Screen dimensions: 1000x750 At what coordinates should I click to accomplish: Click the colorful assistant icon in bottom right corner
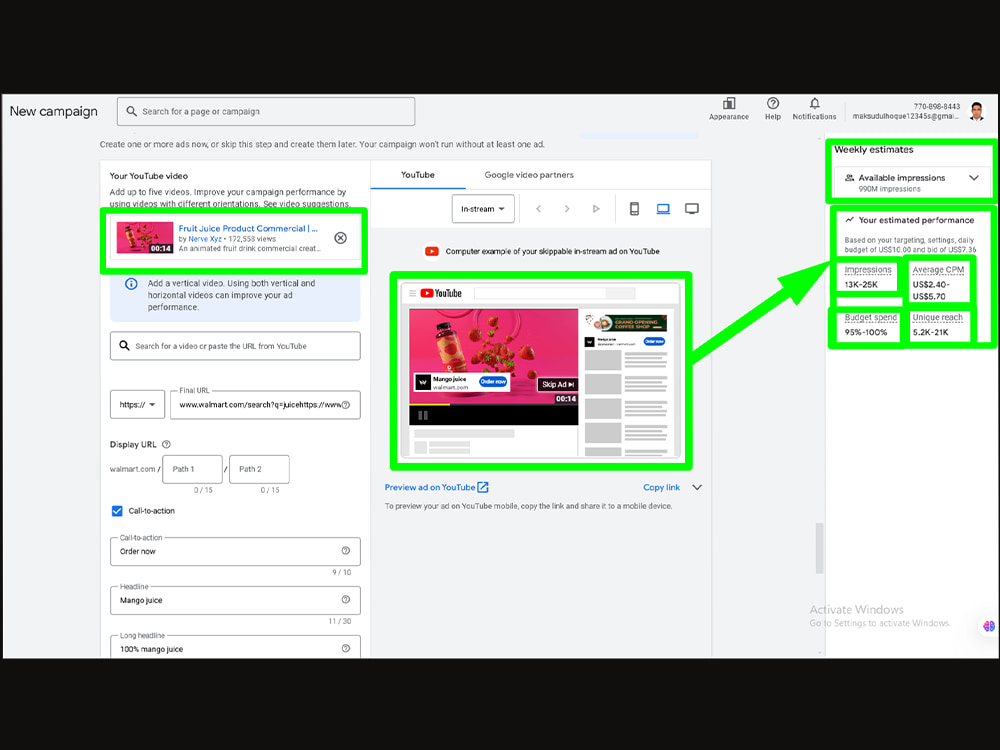coord(988,626)
